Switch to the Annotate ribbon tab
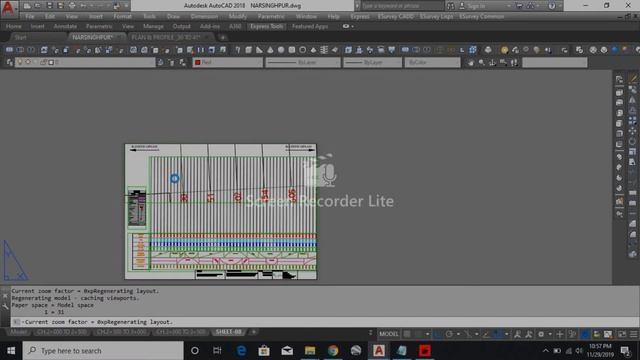 pyautogui.click(x=65, y=27)
